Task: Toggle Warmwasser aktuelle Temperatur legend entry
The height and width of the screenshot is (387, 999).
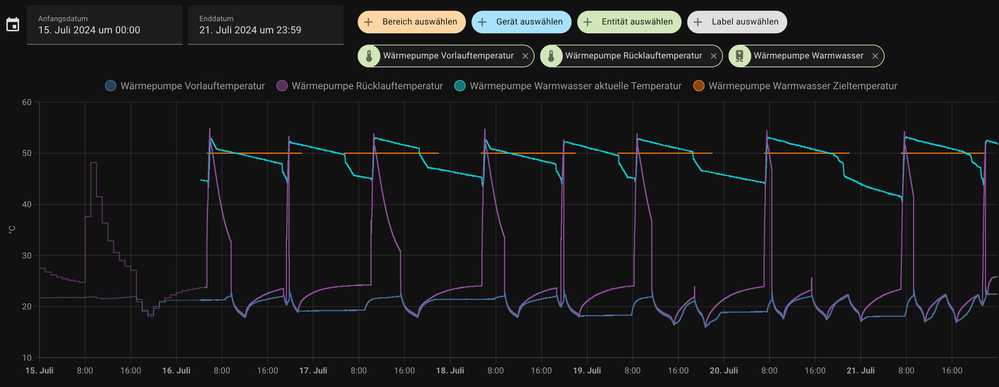Action: point(568,85)
